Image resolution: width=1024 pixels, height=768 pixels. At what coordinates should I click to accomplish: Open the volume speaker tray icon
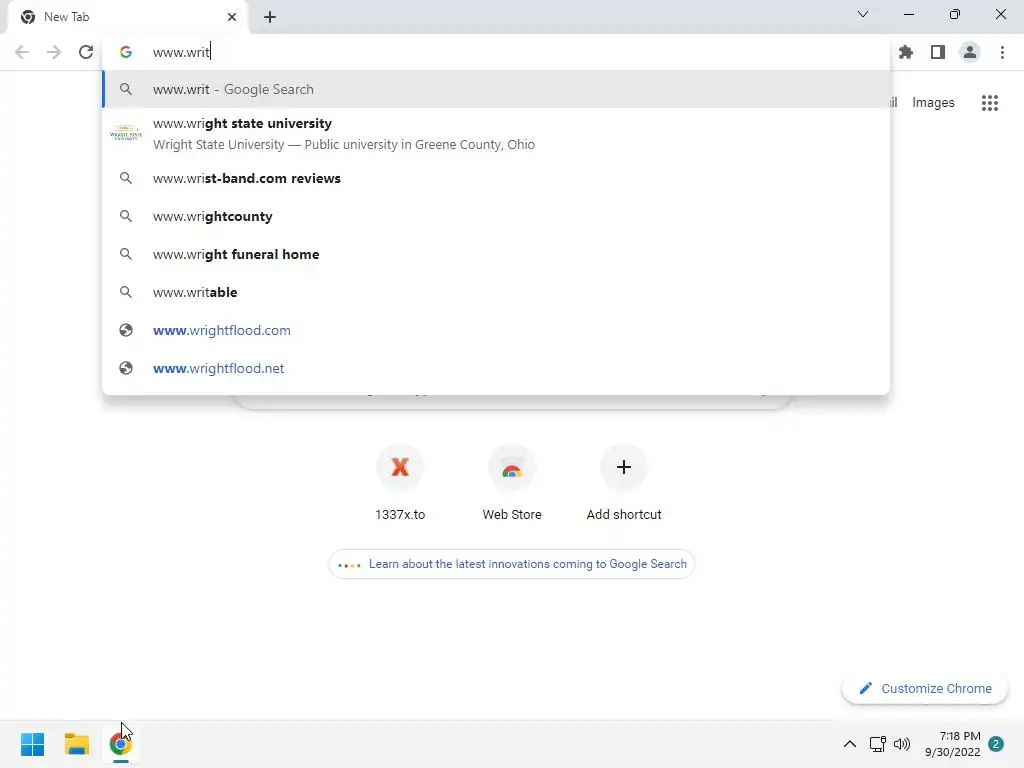(x=902, y=744)
